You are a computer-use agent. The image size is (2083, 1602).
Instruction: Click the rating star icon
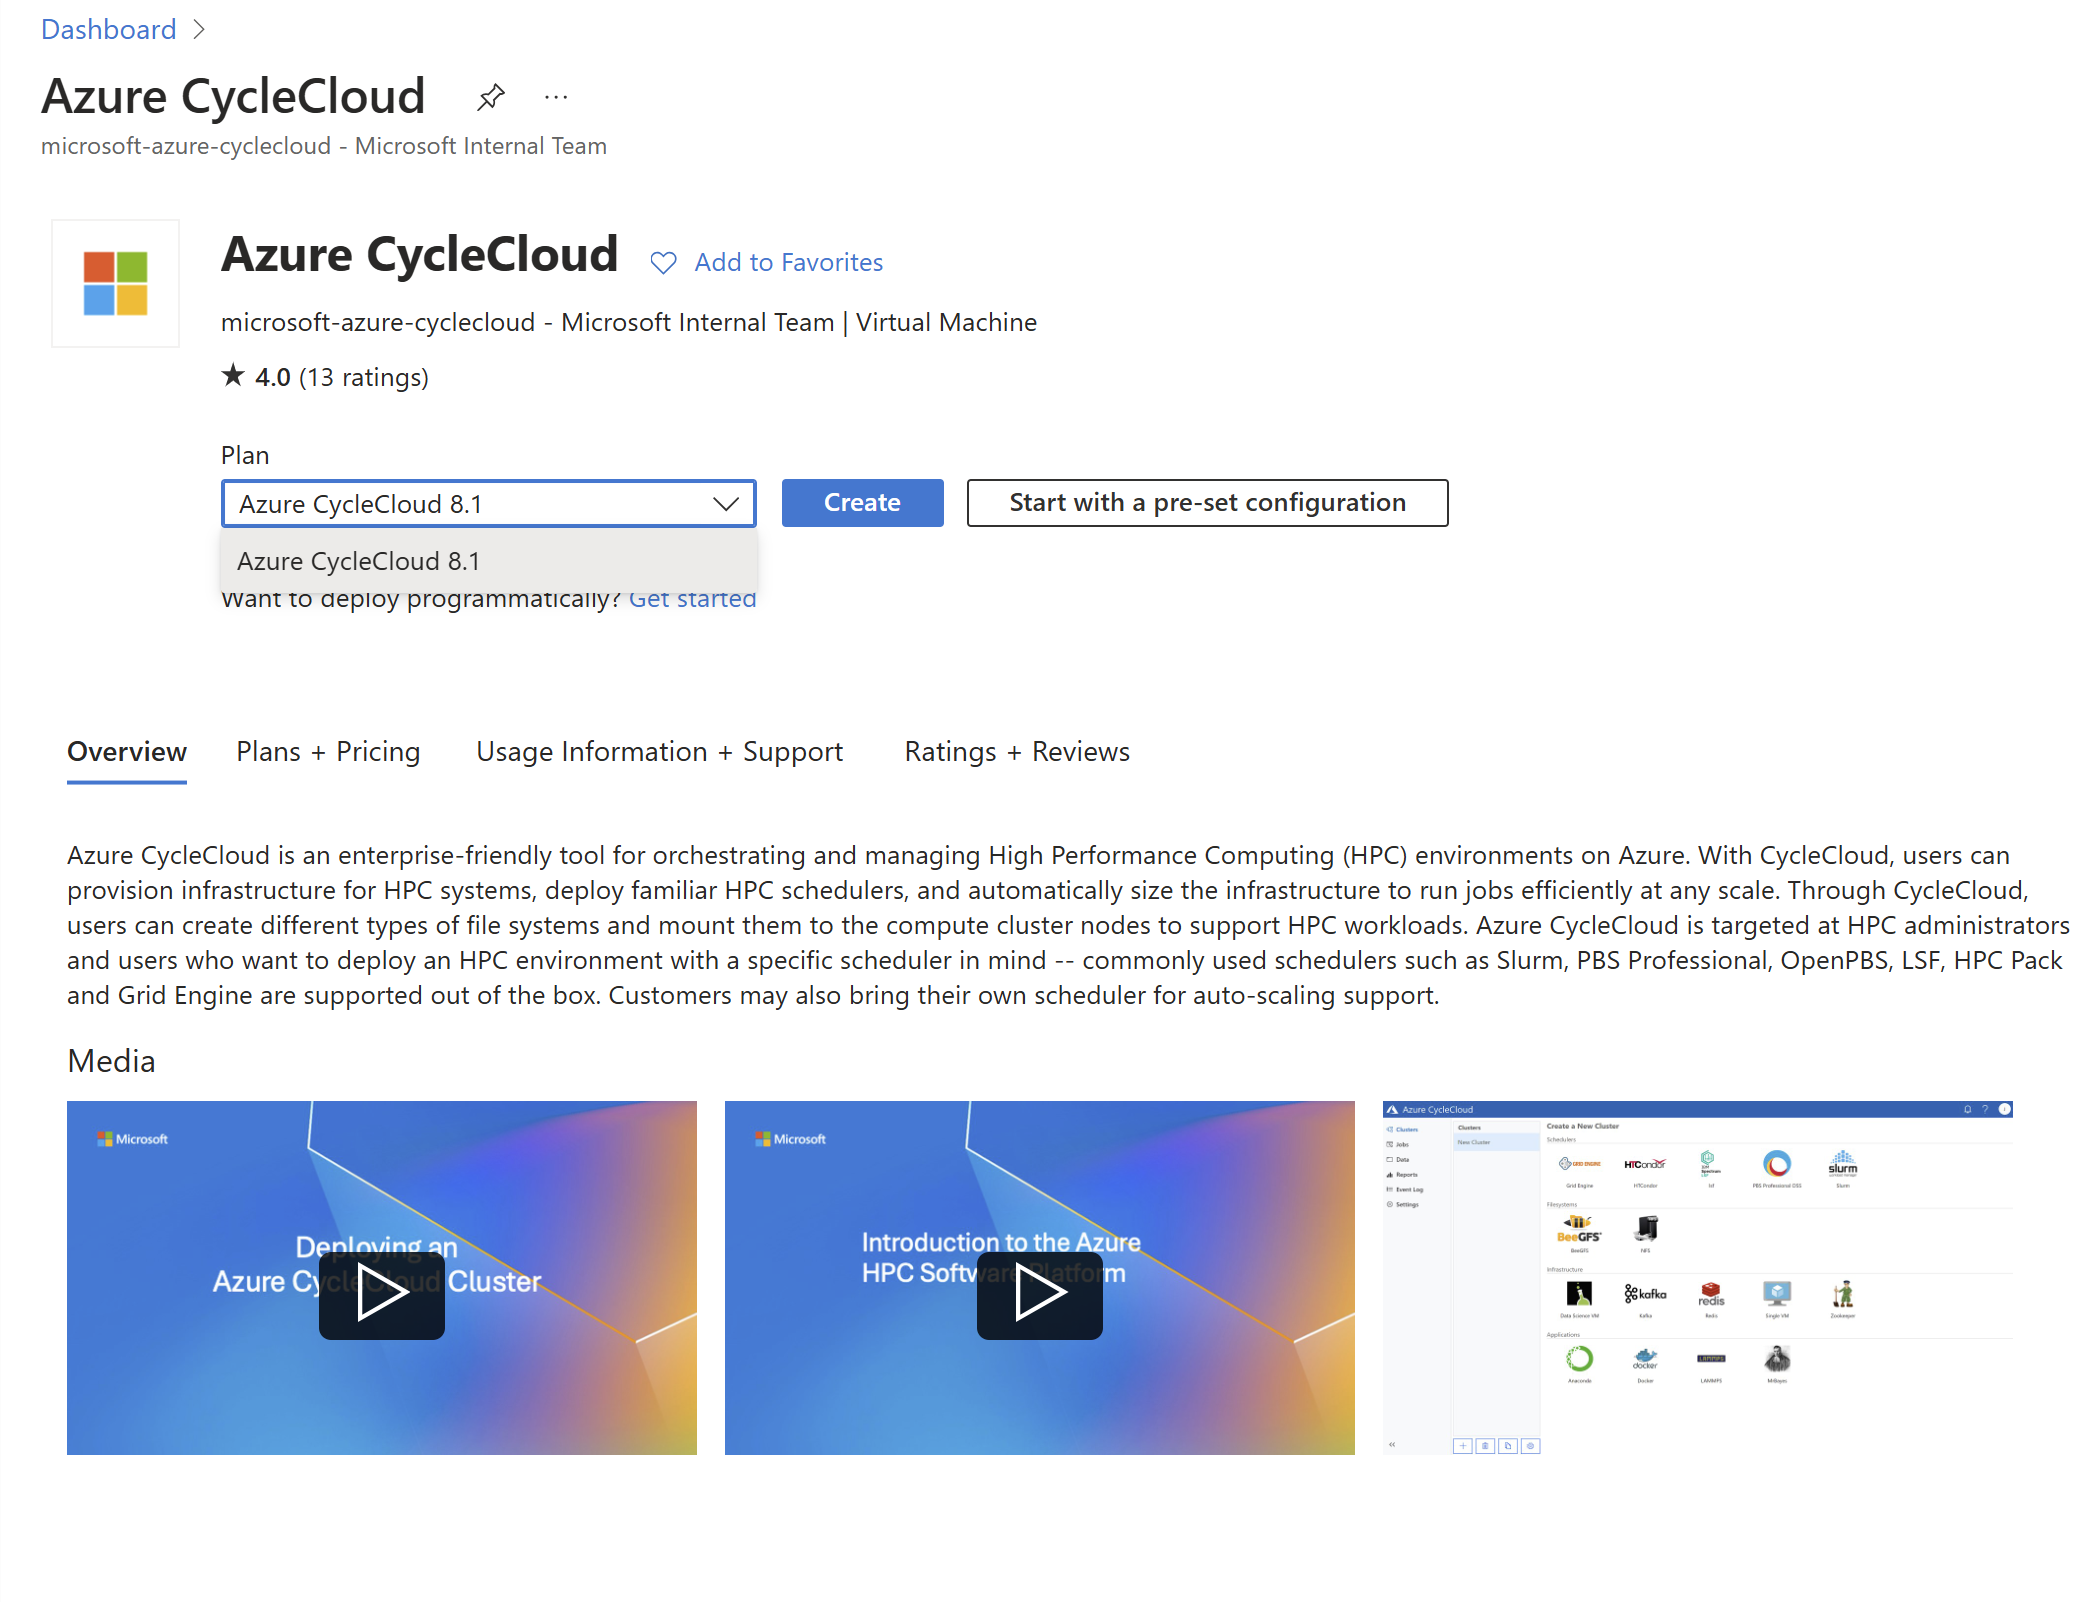pos(233,376)
